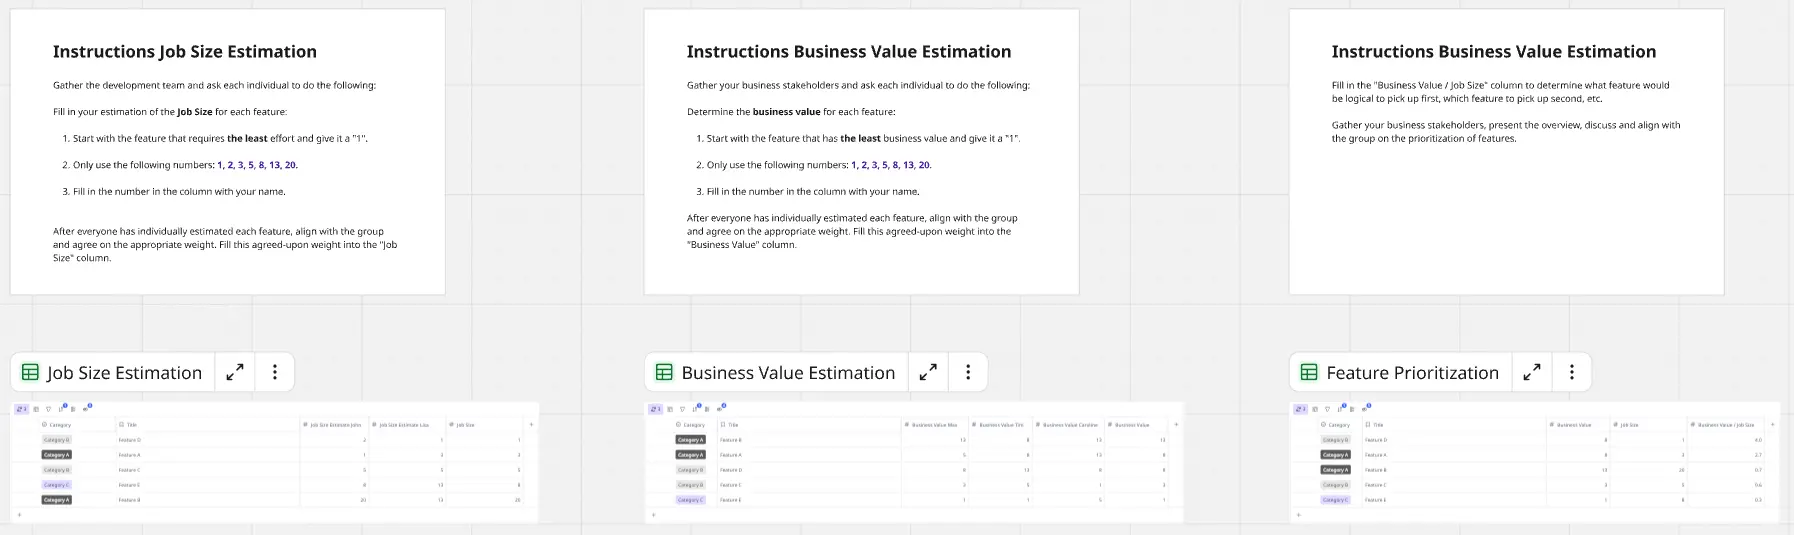Image resolution: width=1794 pixels, height=535 pixels.
Task: Select the Feature Prioritization title label
Action: pos(1412,373)
